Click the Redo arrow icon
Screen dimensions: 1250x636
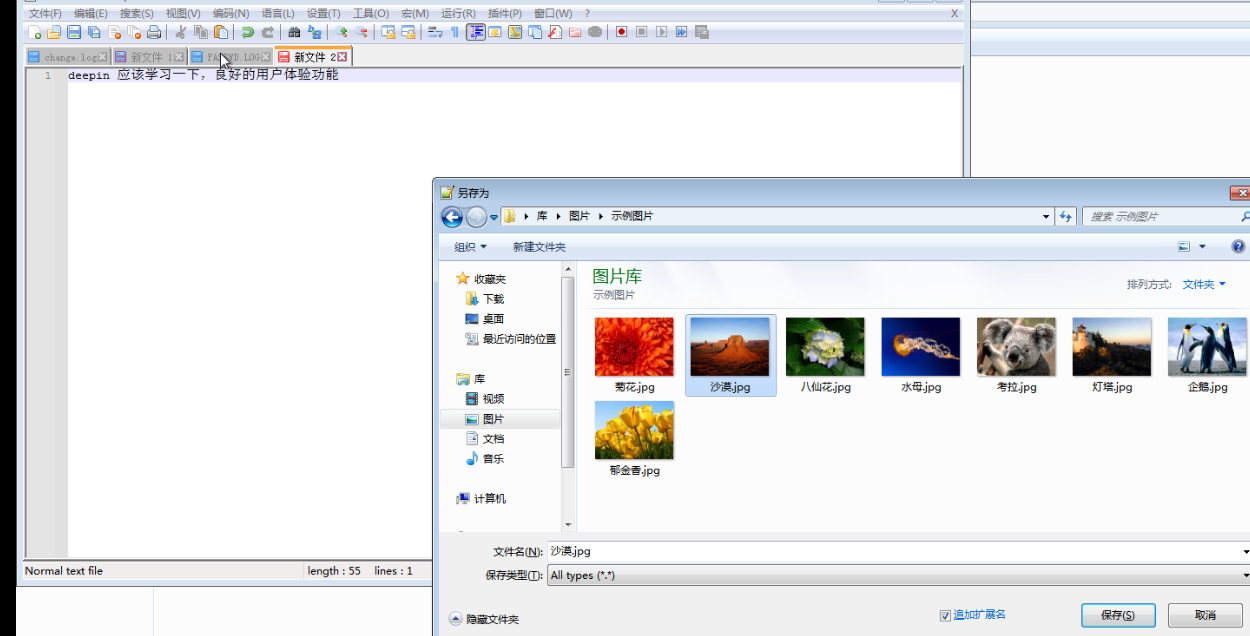(x=268, y=32)
